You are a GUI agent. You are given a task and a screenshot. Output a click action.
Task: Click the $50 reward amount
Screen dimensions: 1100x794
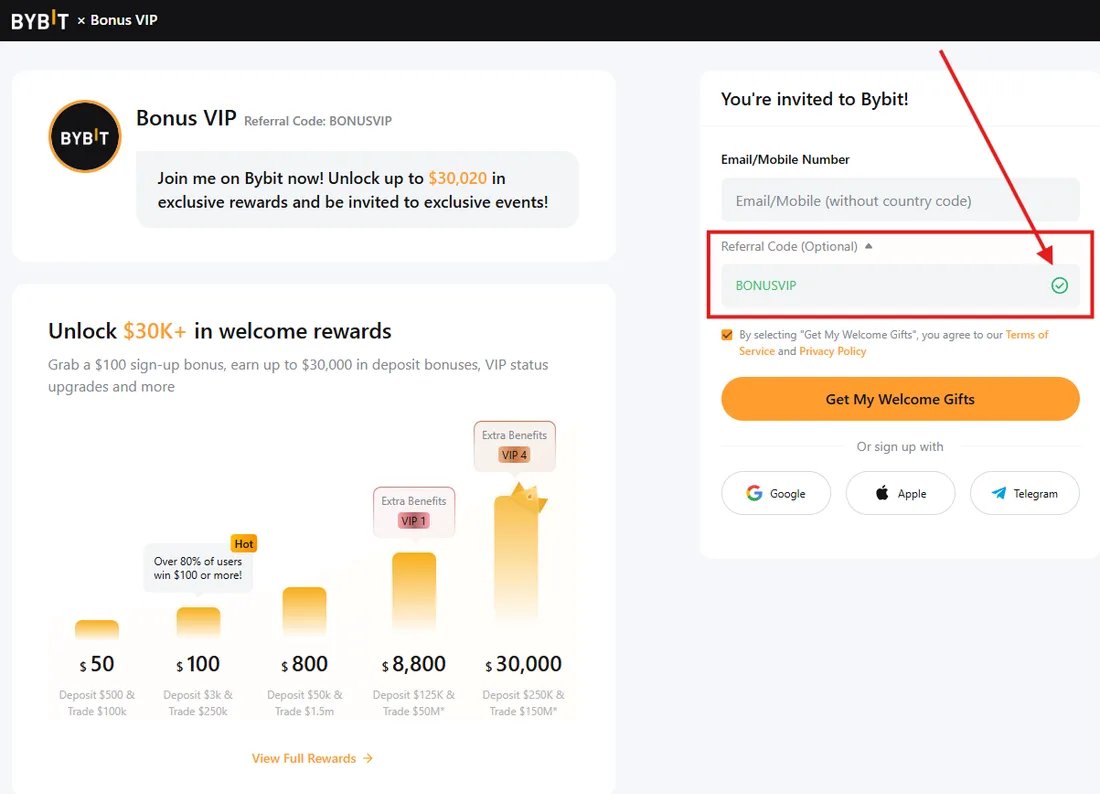click(x=97, y=664)
